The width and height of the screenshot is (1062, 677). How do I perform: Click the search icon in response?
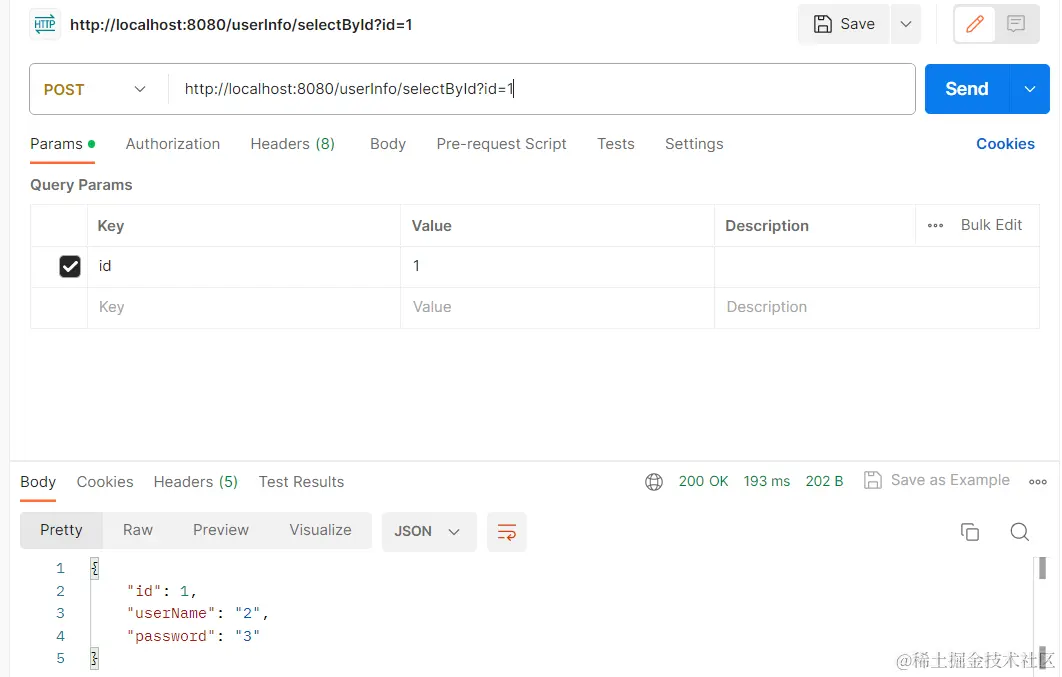coord(1019,532)
